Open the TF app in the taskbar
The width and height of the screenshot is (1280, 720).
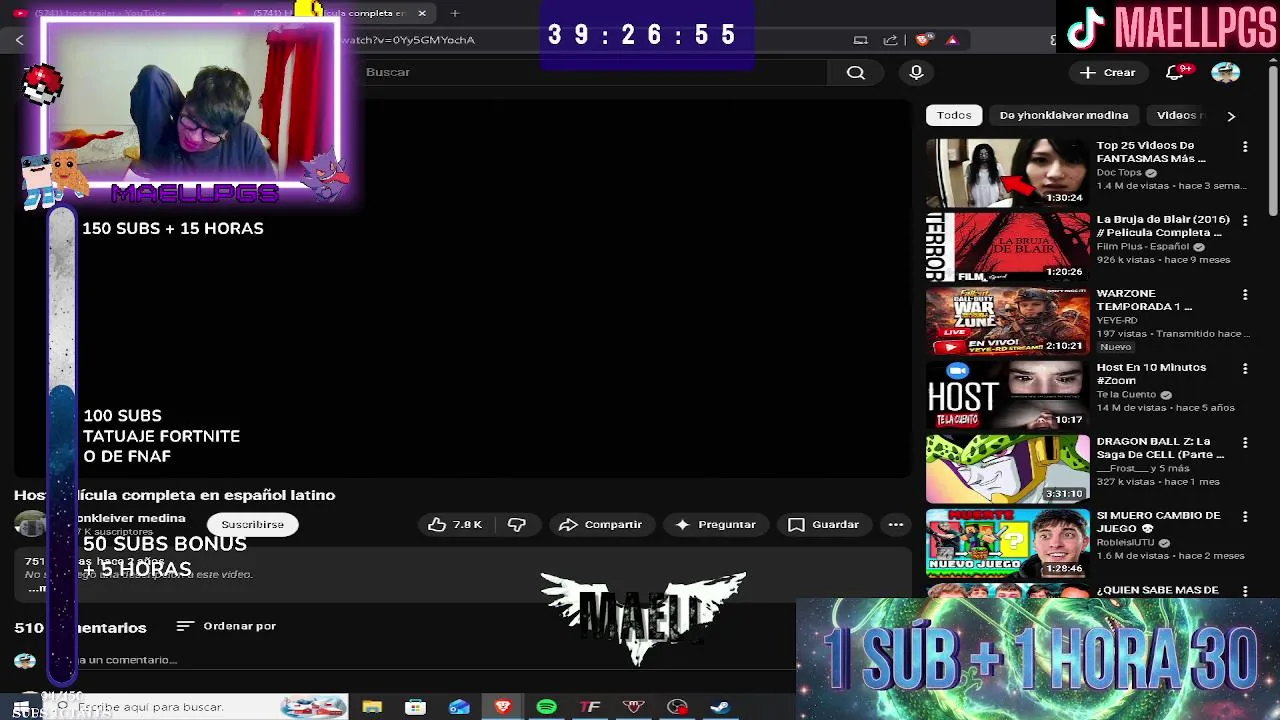(590, 707)
